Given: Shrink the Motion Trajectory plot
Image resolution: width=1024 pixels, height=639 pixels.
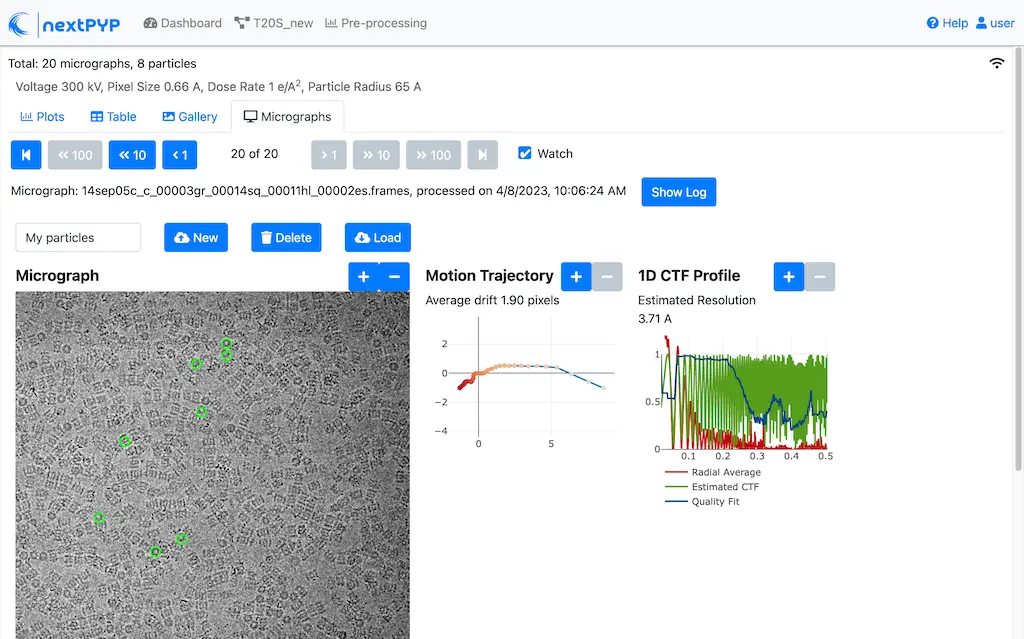Looking at the screenshot, I should pyautogui.click(x=607, y=276).
